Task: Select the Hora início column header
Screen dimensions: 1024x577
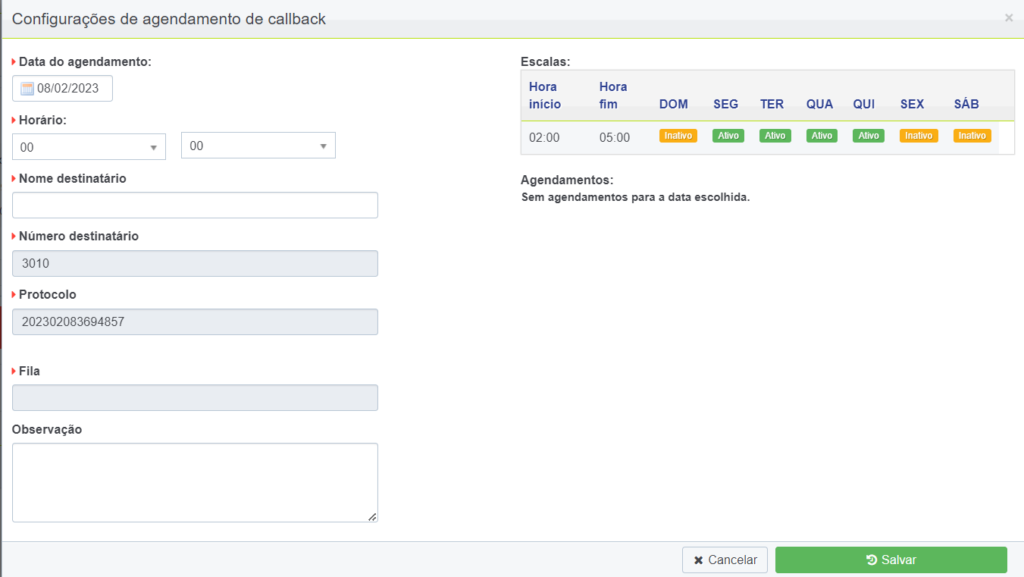Action: (543, 95)
